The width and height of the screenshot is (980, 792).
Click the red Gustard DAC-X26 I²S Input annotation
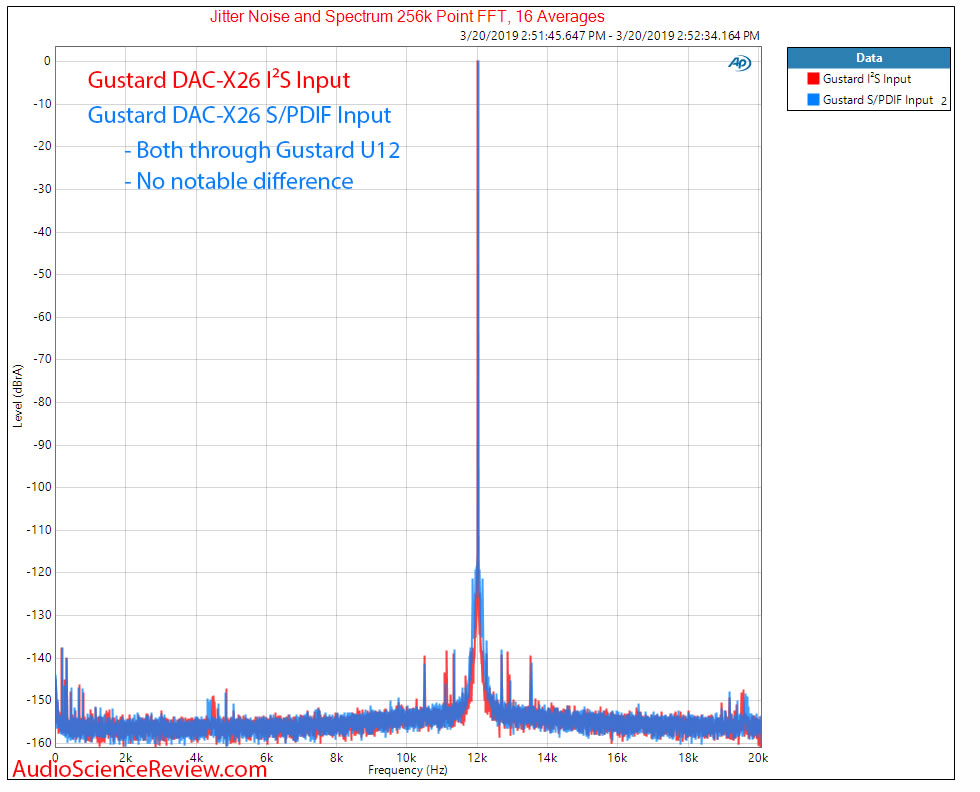219,79
